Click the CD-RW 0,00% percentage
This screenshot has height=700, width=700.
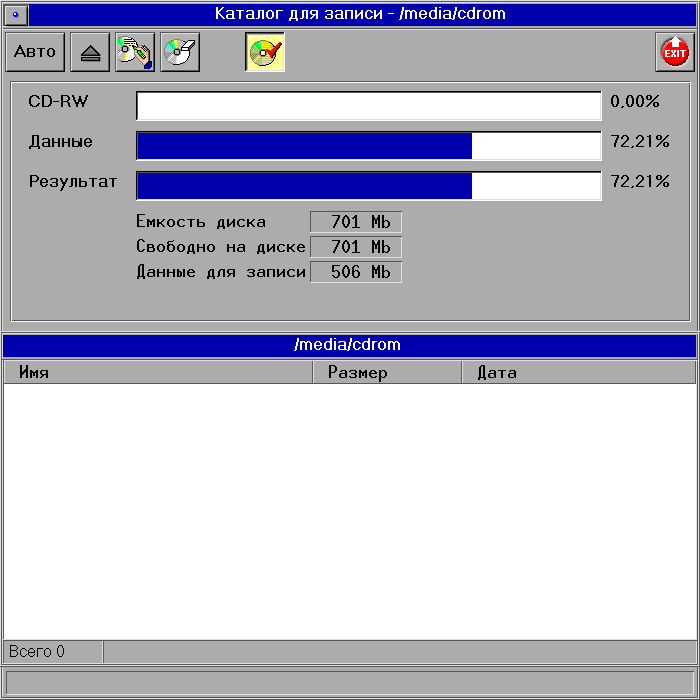(635, 101)
